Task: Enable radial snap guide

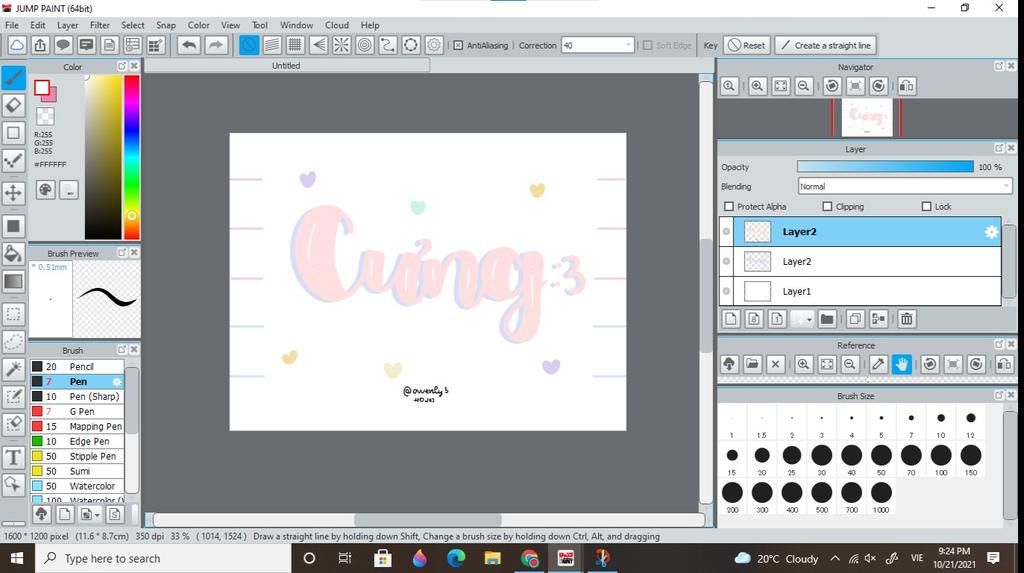Action: [x=342, y=45]
